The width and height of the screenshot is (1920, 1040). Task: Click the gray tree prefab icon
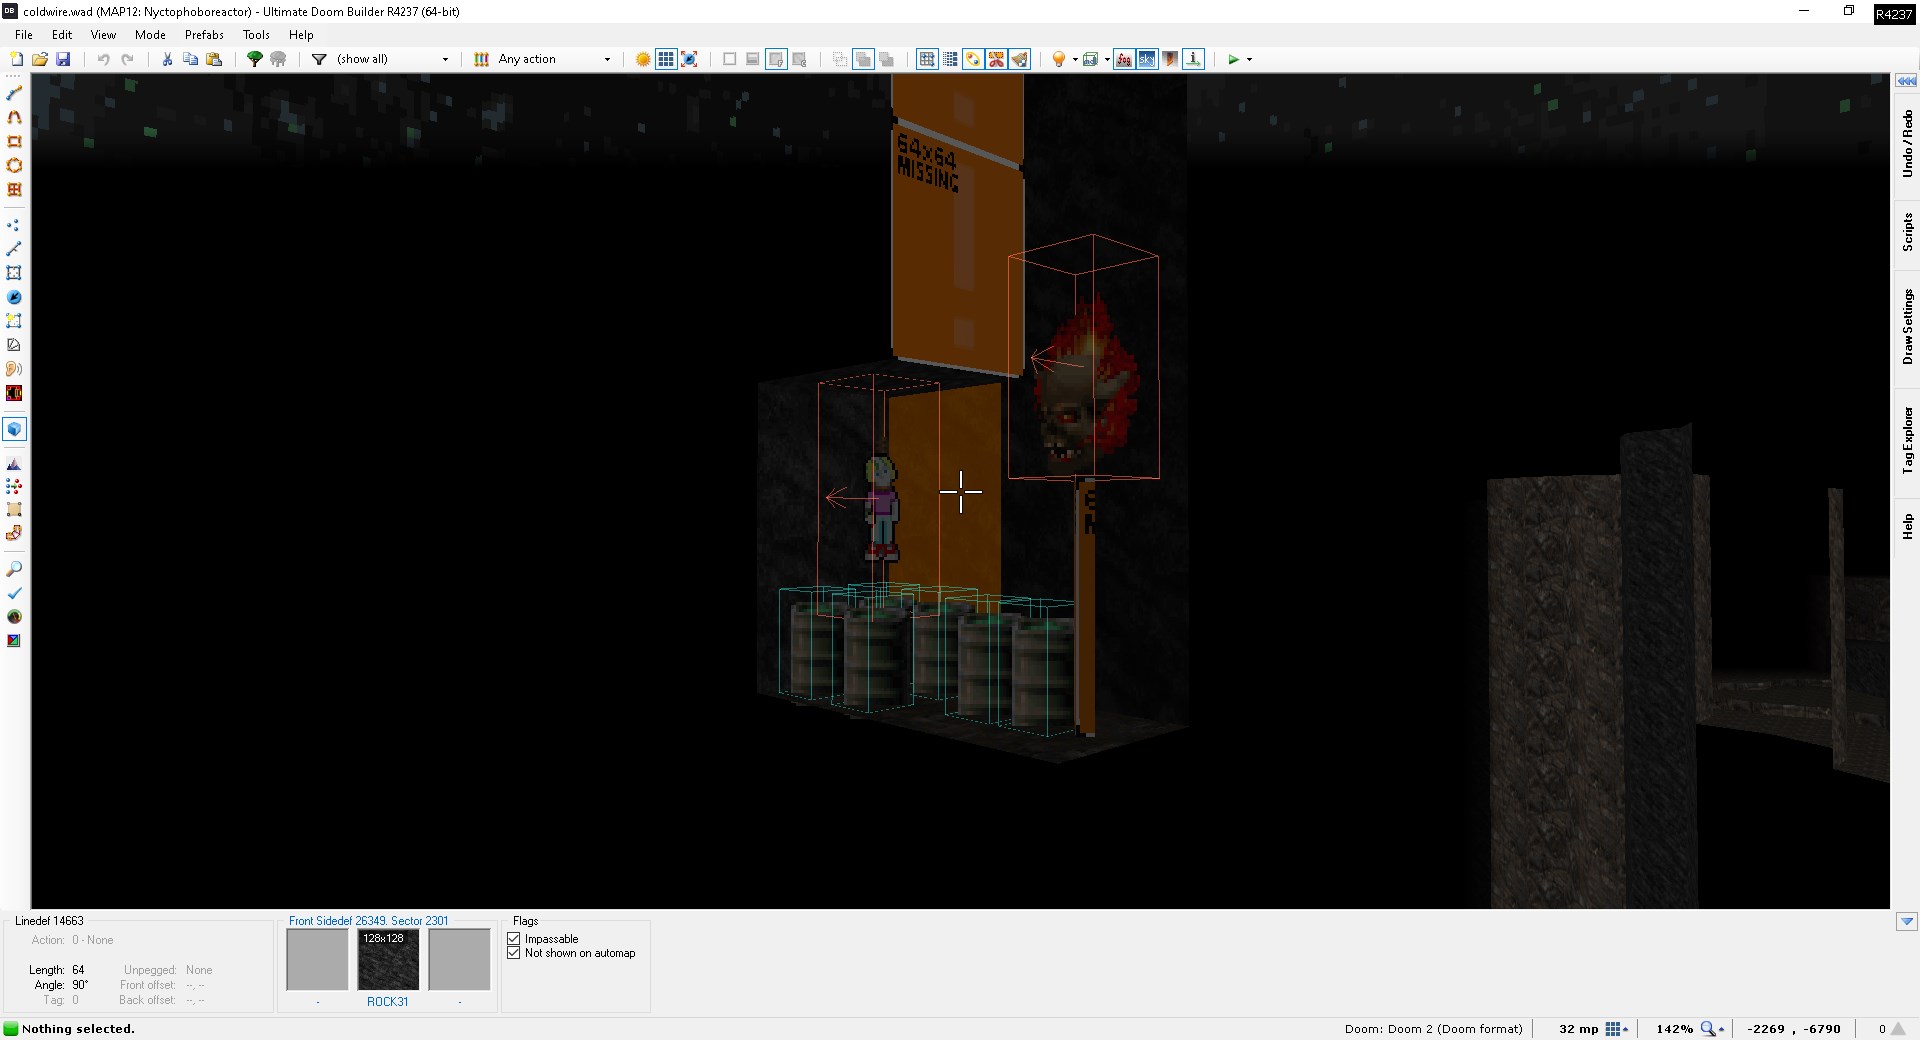[278, 59]
